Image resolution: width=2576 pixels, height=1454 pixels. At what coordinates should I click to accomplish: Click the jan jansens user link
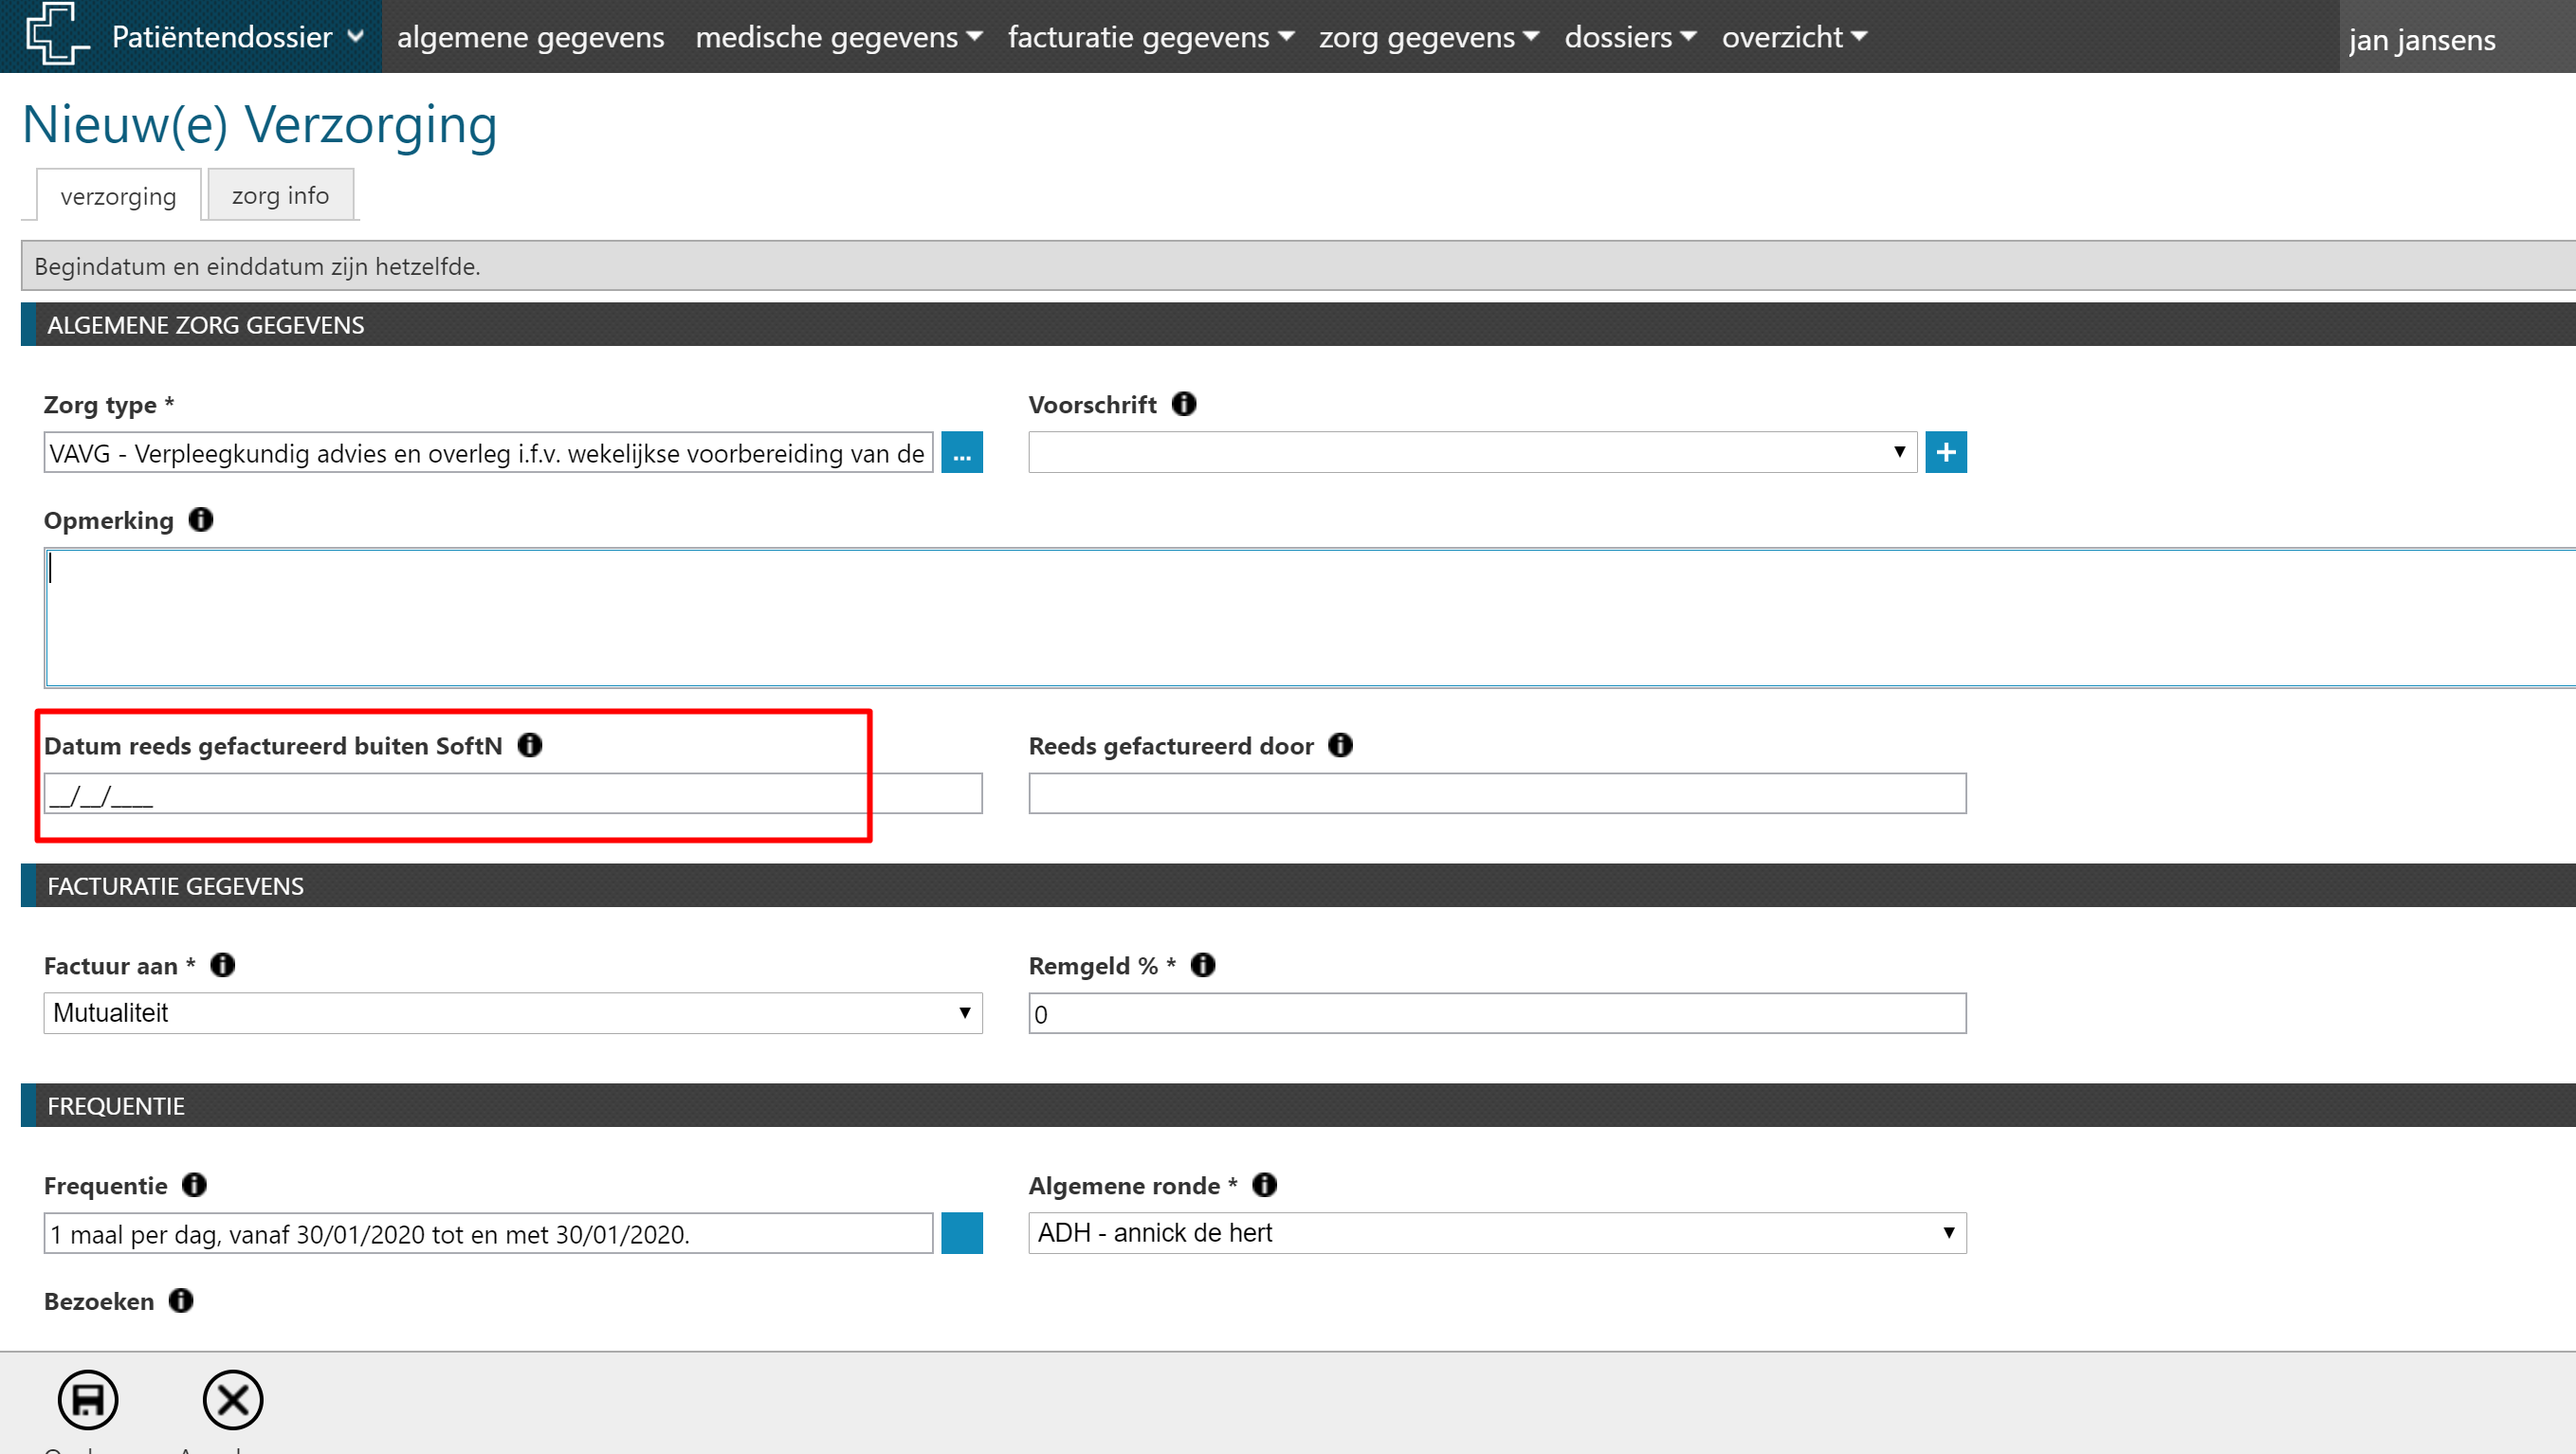2421,40
